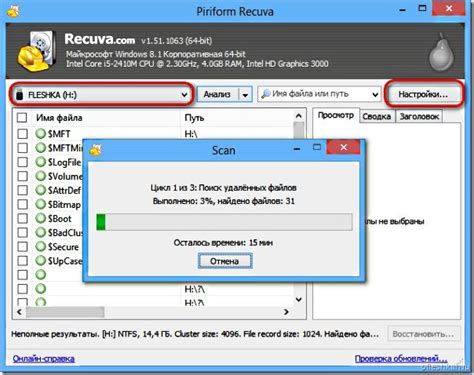Image resolution: width=474 pixels, height=375 pixels.
Task: Click the Онлайн-справка help link
Action: (x=44, y=359)
